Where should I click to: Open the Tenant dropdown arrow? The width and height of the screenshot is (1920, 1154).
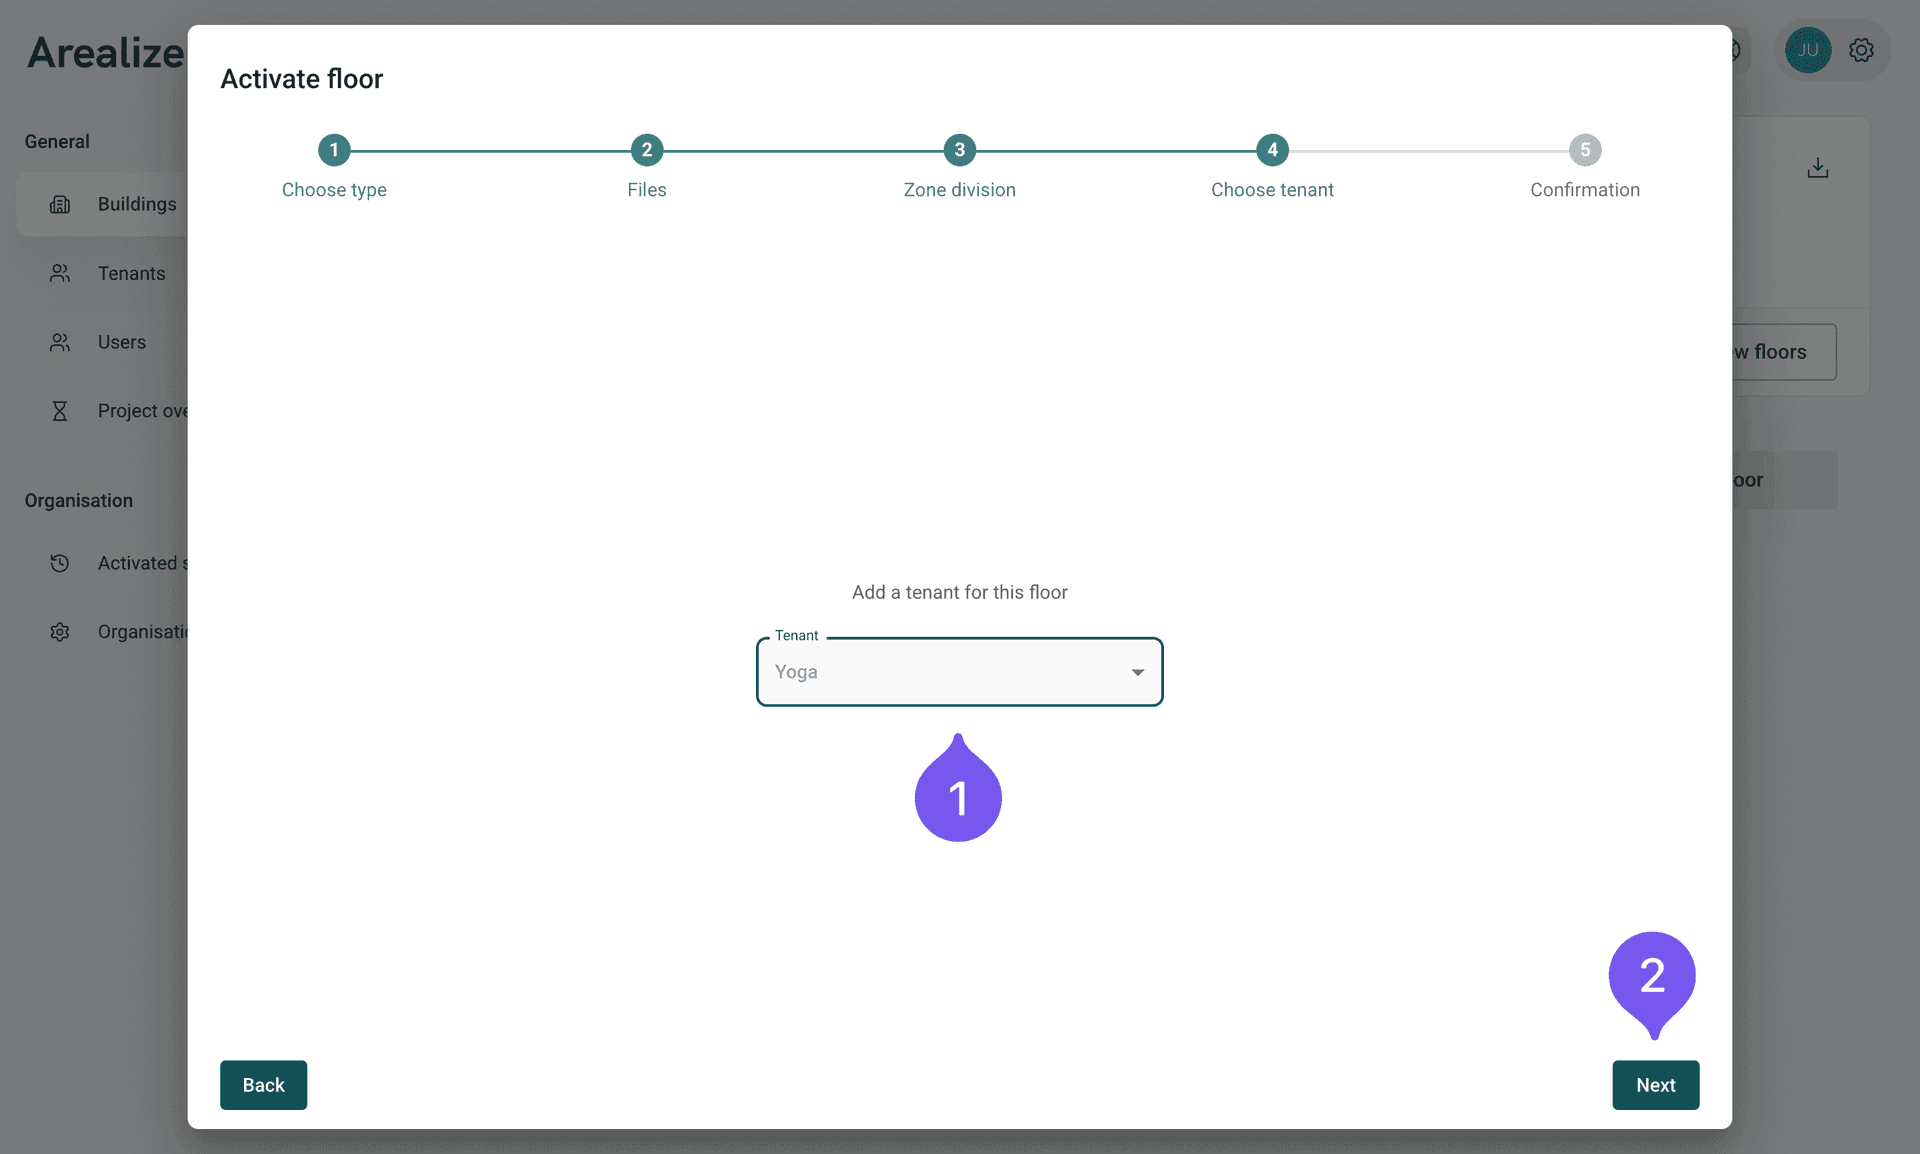pos(1137,672)
